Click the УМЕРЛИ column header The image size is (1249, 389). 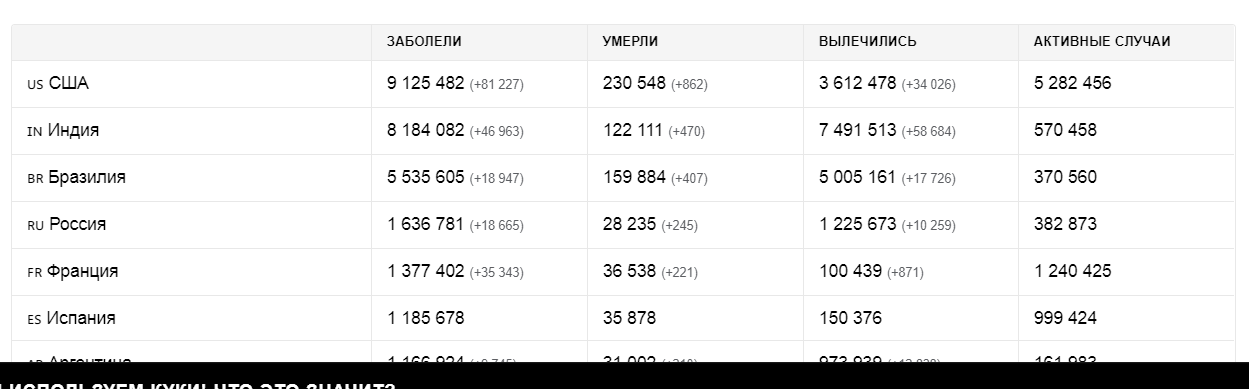click(630, 42)
